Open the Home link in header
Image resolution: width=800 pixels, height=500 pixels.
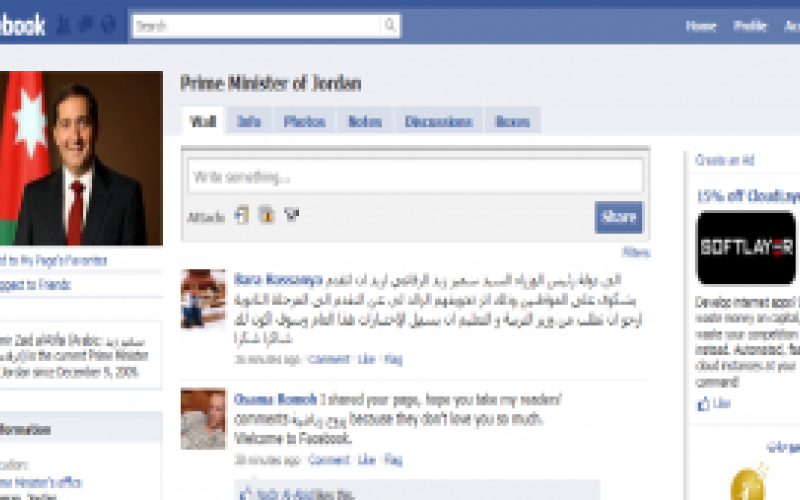pyautogui.click(x=701, y=26)
